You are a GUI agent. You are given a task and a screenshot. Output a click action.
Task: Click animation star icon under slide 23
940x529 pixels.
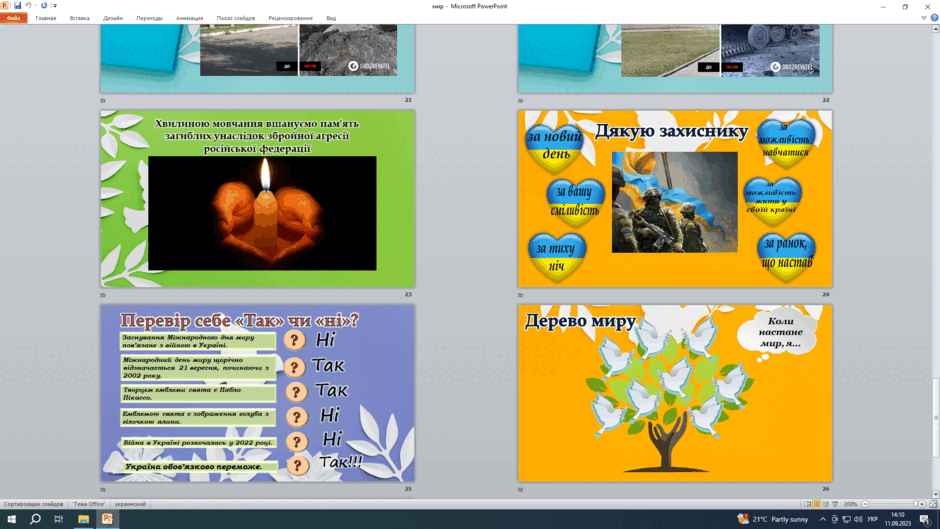pos(103,294)
